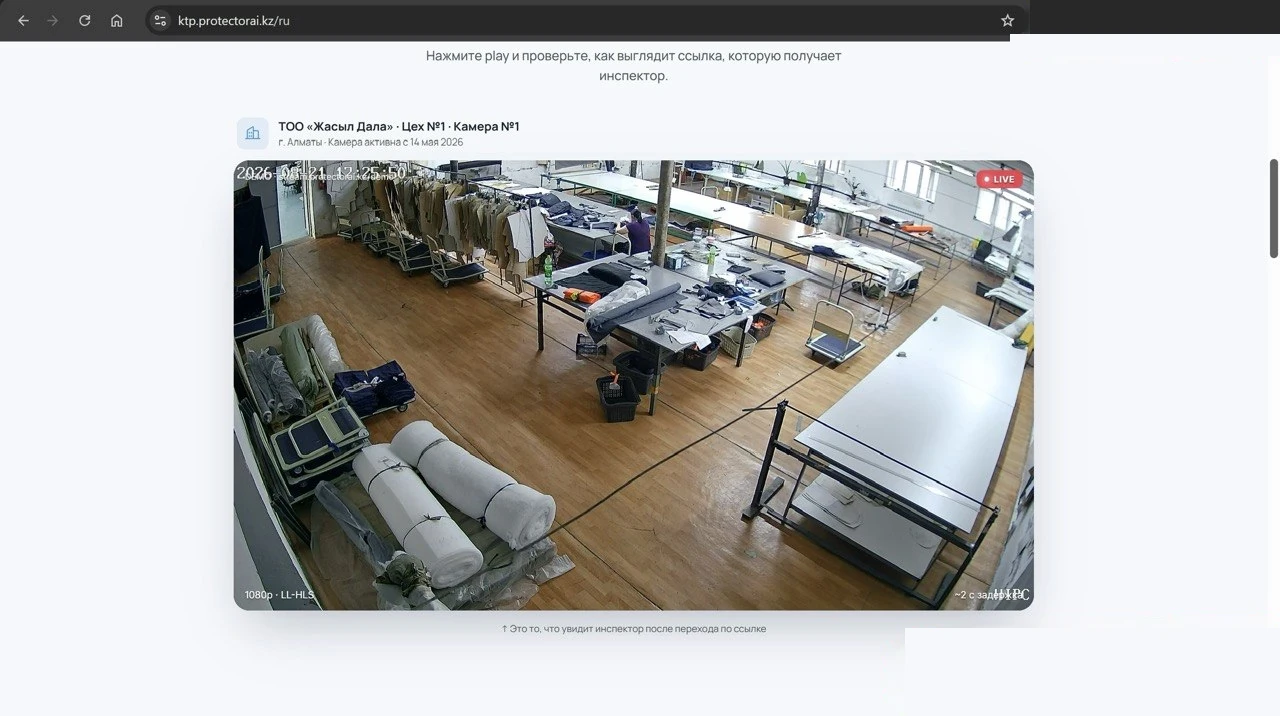Viewport: 1280px width, 716px height.
Task: Click the "1080p · LL-HLS" quality label
Action: pyautogui.click(x=279, y=595)
